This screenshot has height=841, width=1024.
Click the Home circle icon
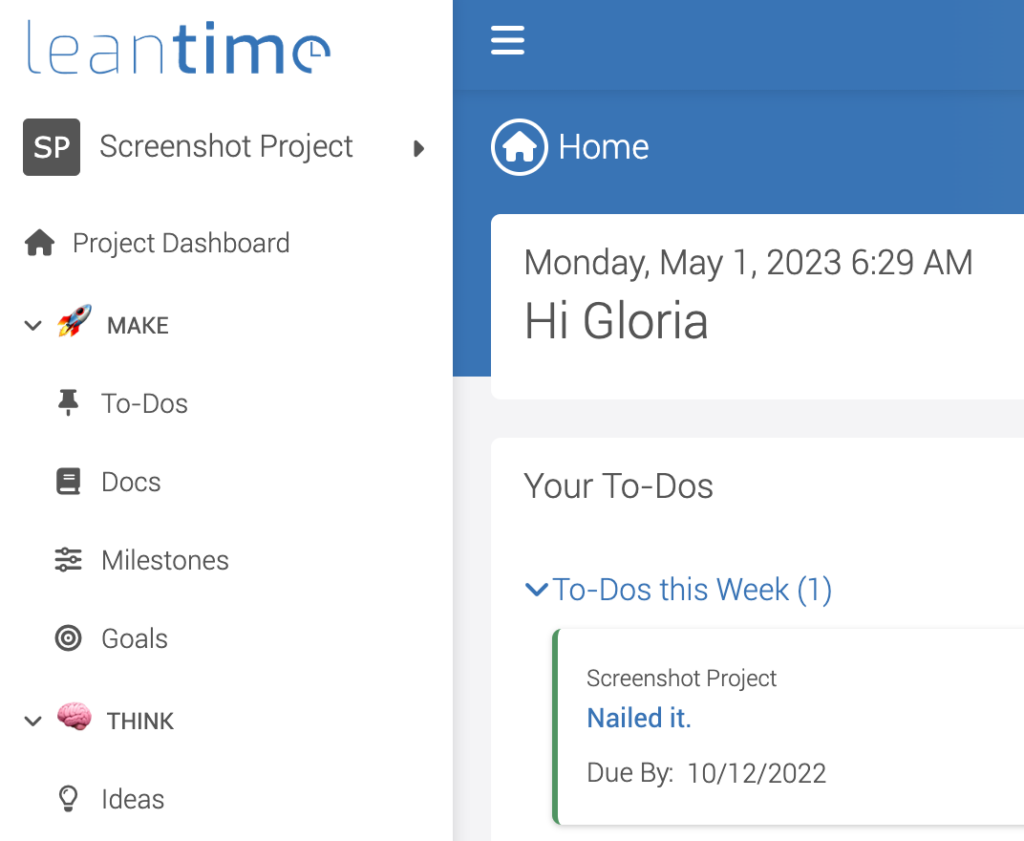coord(519,147)
